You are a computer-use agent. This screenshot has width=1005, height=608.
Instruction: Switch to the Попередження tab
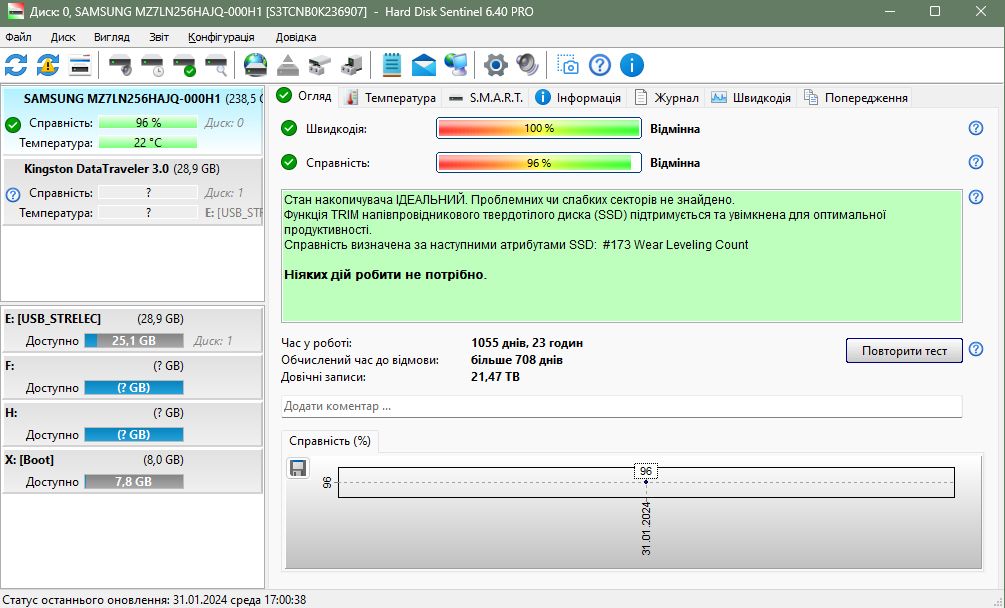[856, 97]
